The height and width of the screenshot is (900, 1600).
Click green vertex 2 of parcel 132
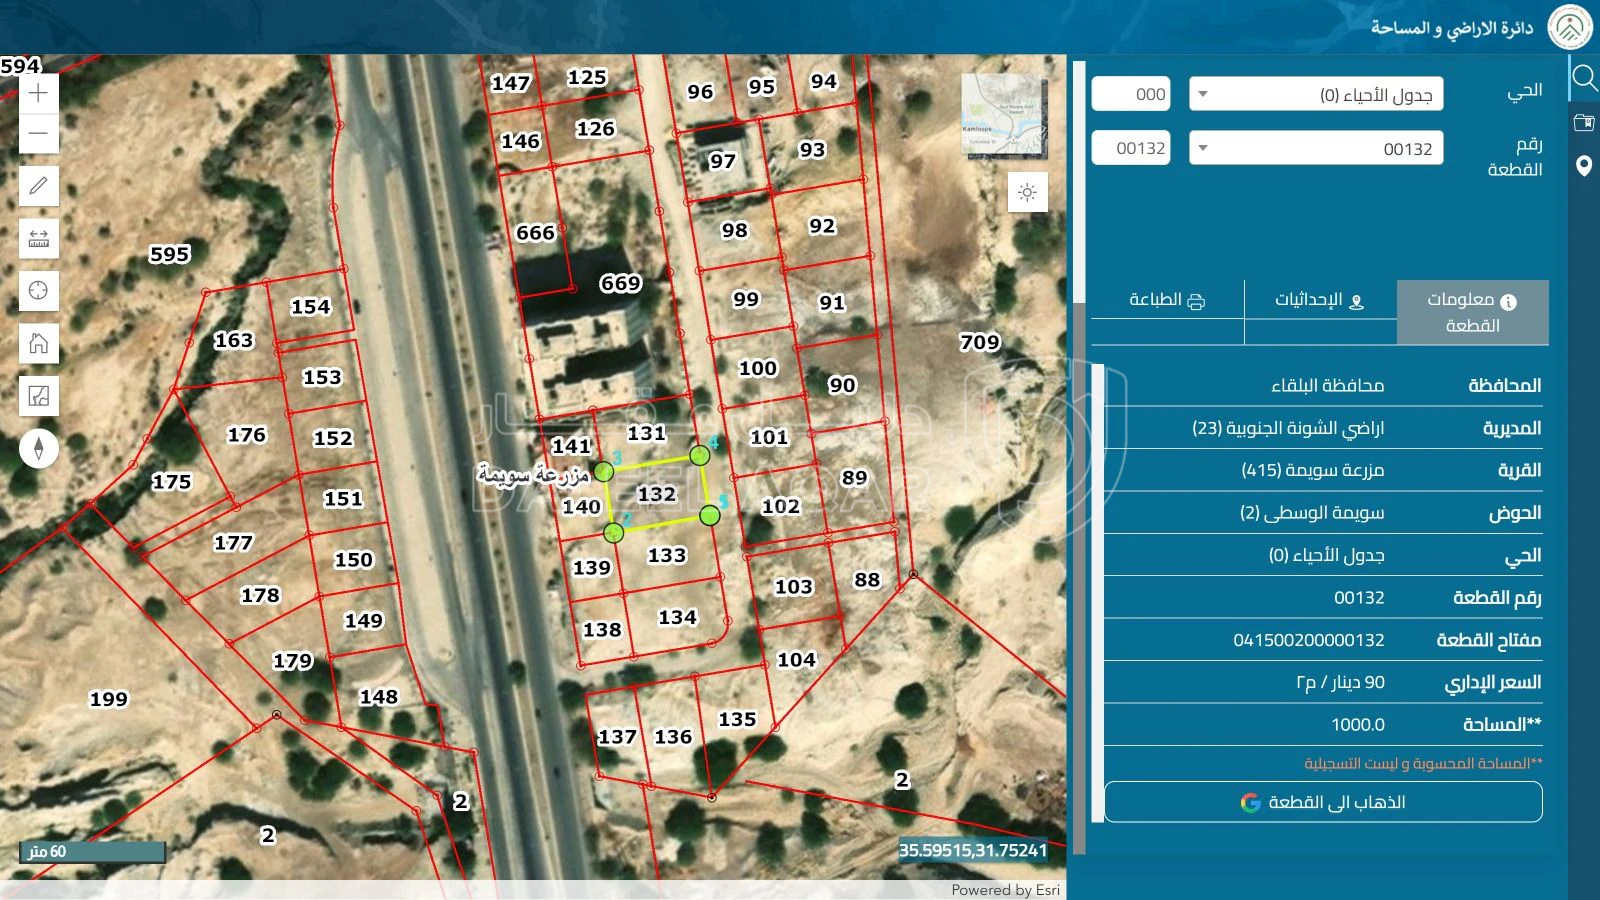pos(614,533)
